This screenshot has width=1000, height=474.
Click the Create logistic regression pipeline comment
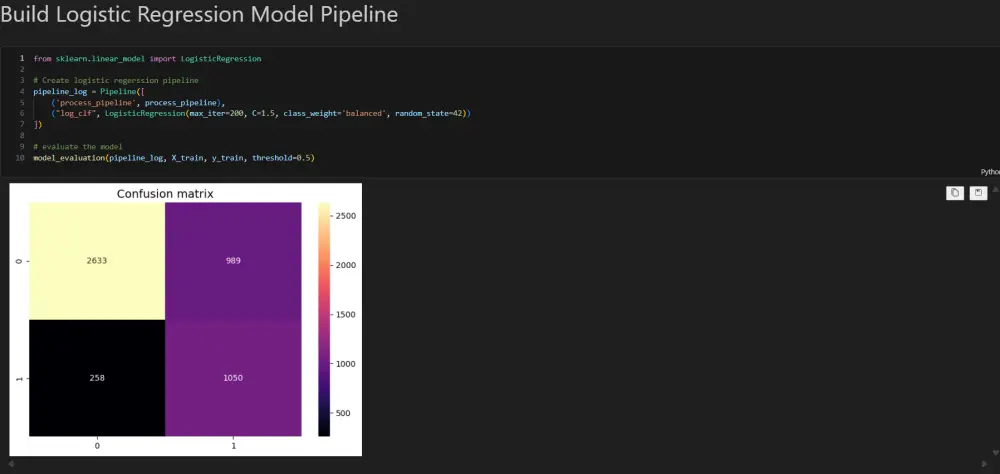pyautogui.click(x=116, y=80)
